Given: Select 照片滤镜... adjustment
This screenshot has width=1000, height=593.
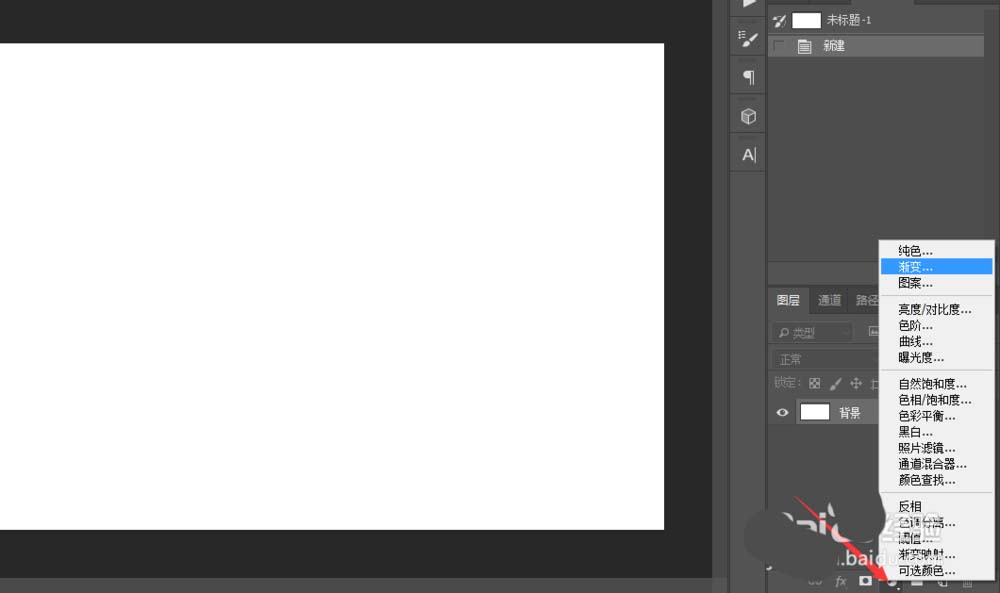Looking at the screenshot, I should point(936,448).
